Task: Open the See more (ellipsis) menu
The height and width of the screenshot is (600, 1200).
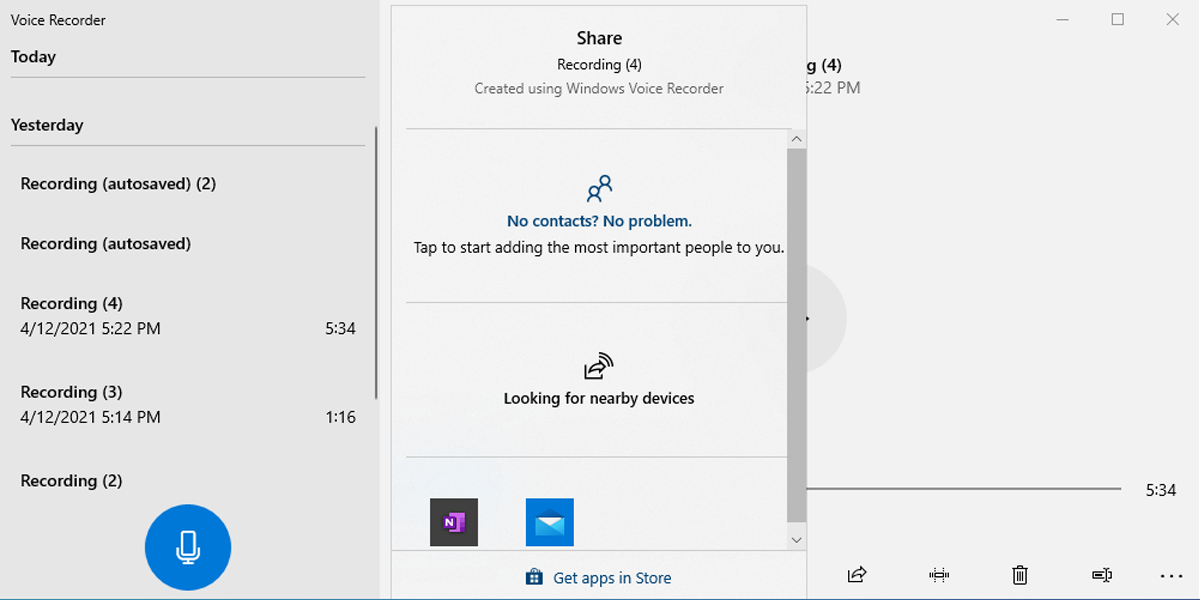Action: (x=1170, y=575)
